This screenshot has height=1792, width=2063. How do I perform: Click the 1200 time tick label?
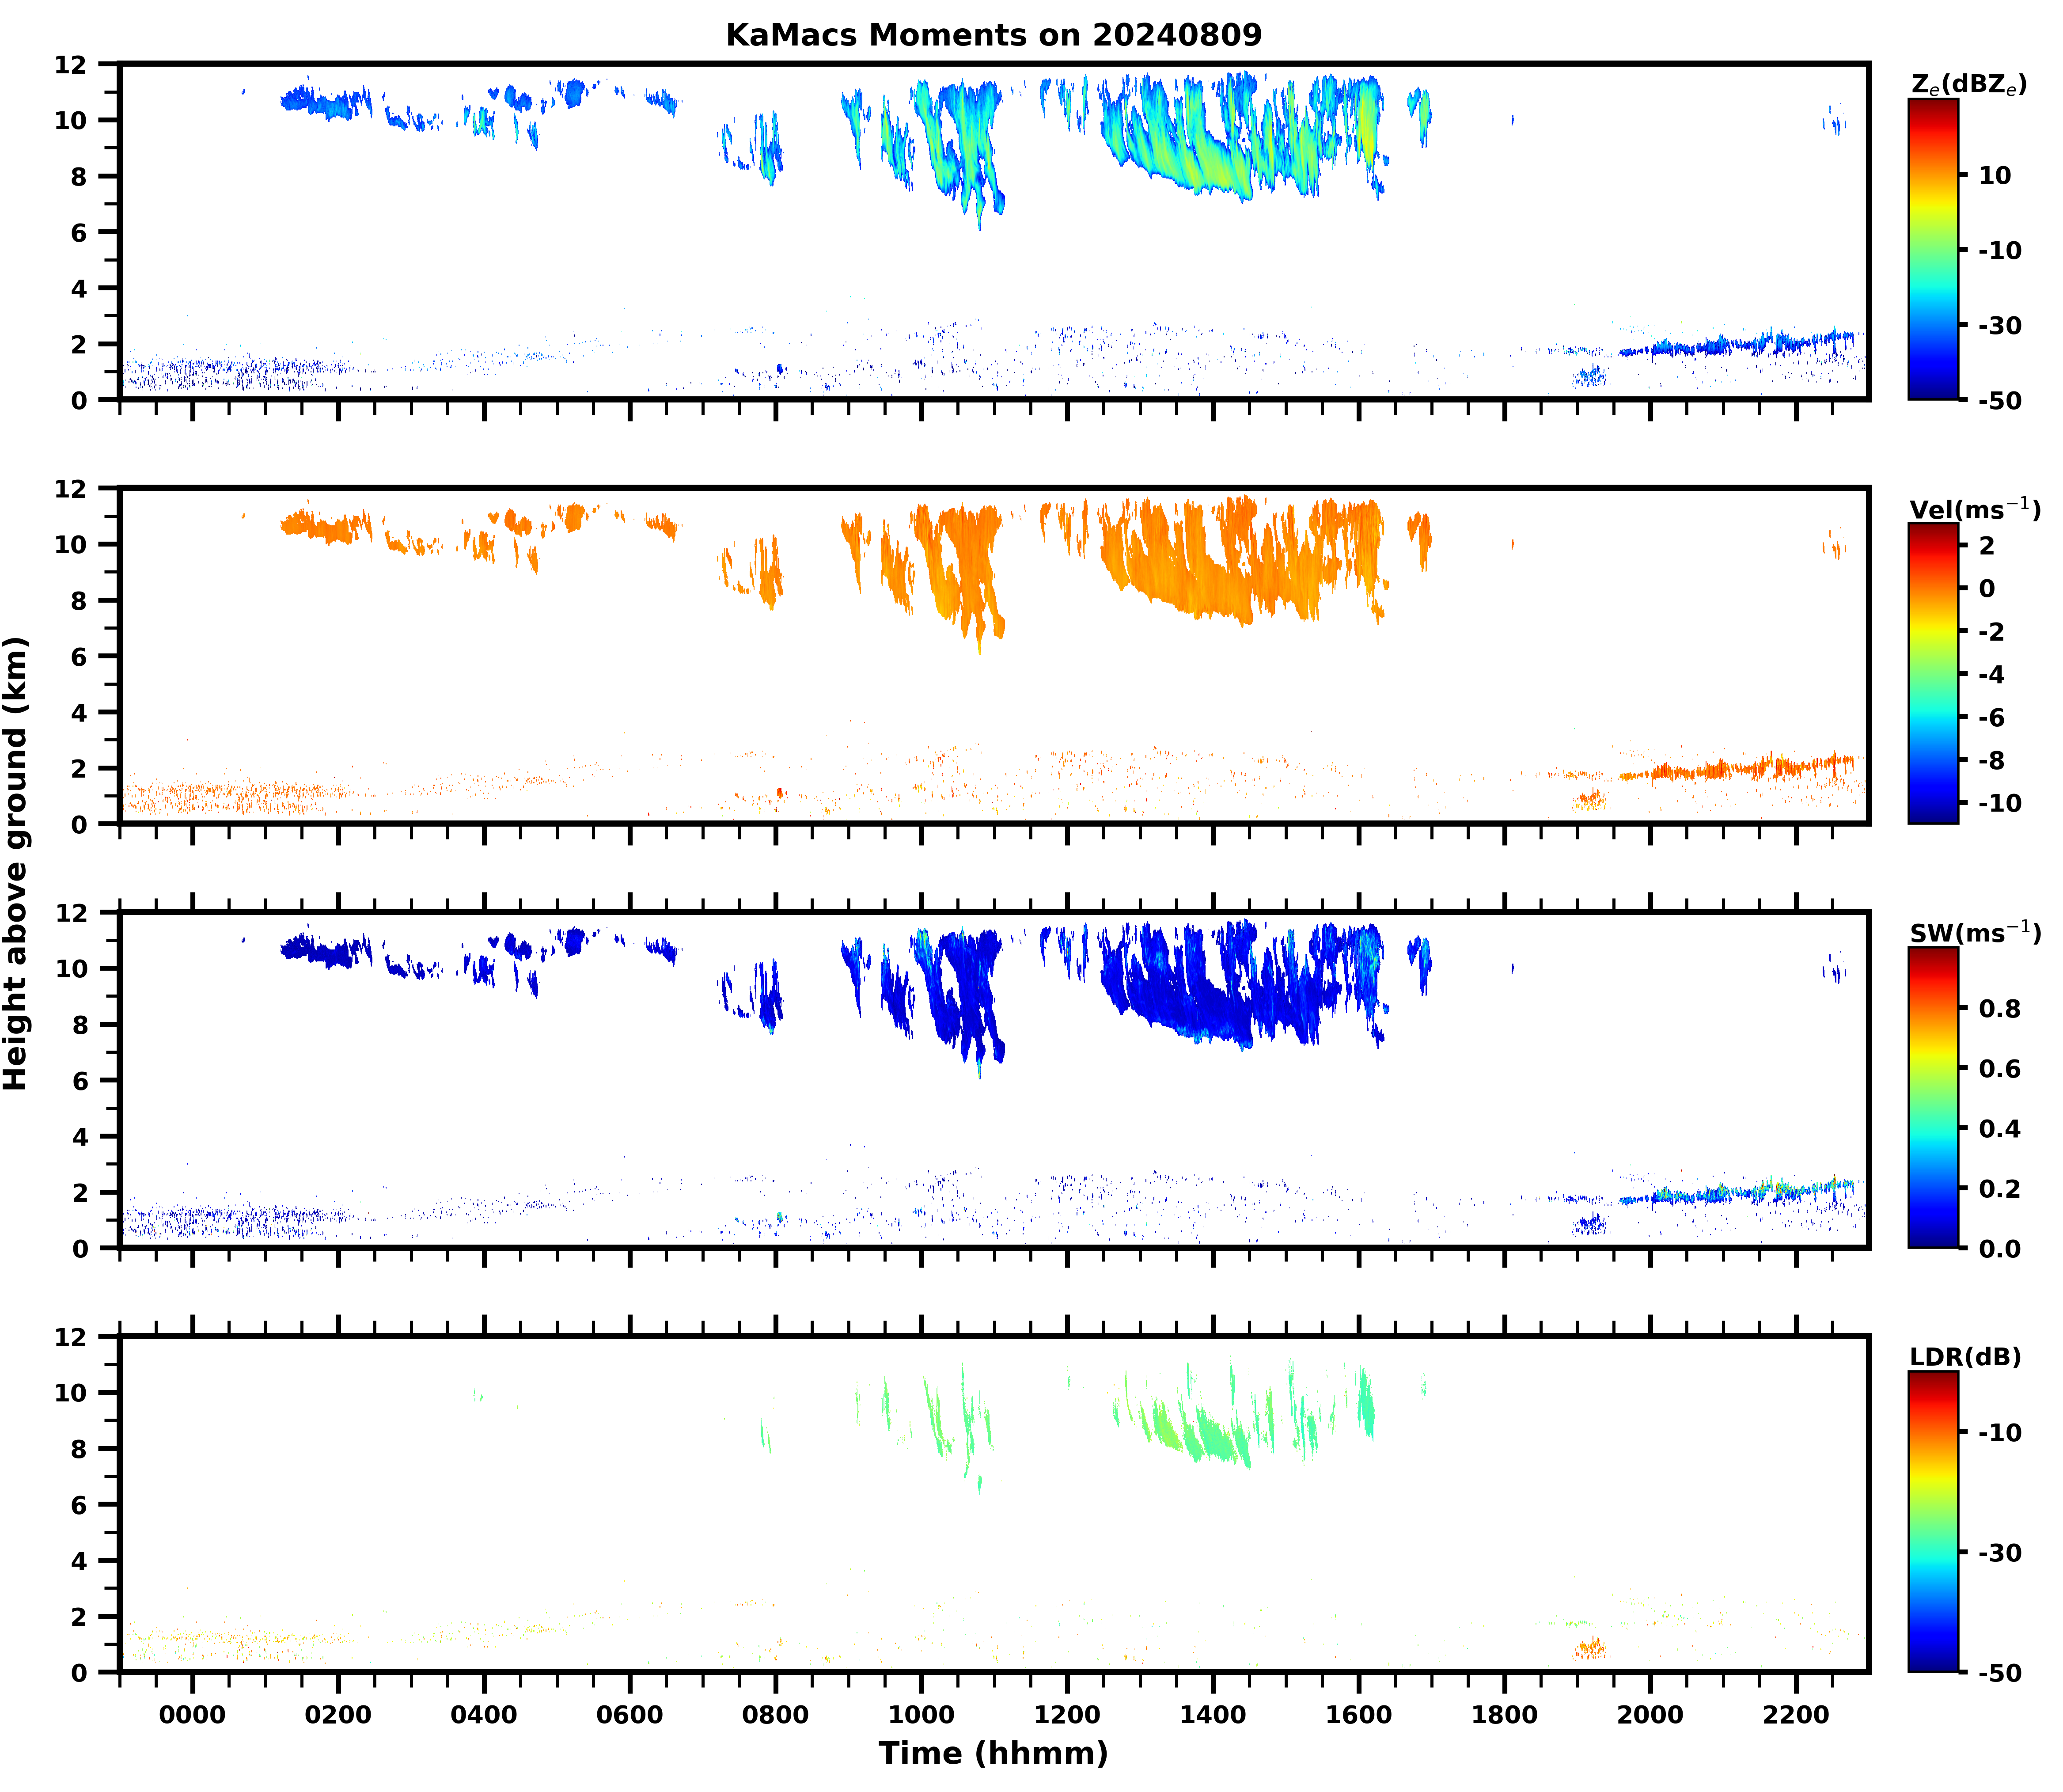[1067, 1715]
